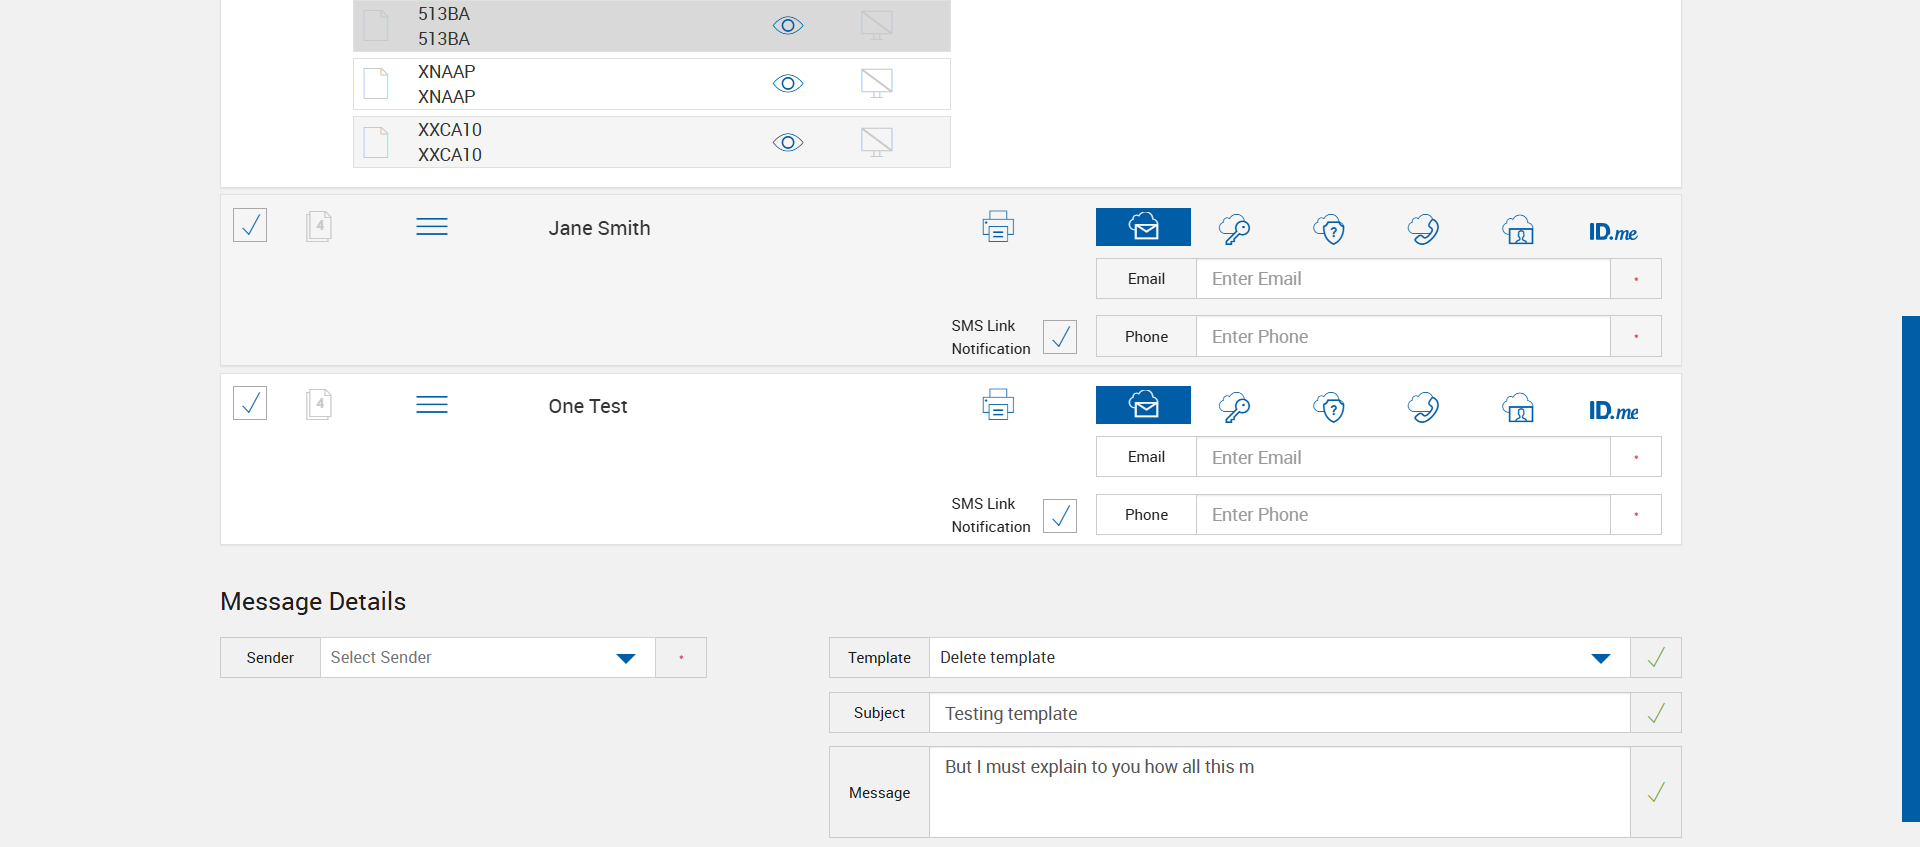The image size is (1920, 847).
Task: Click the monitor icon for XNAAP document
Action: 876,83
